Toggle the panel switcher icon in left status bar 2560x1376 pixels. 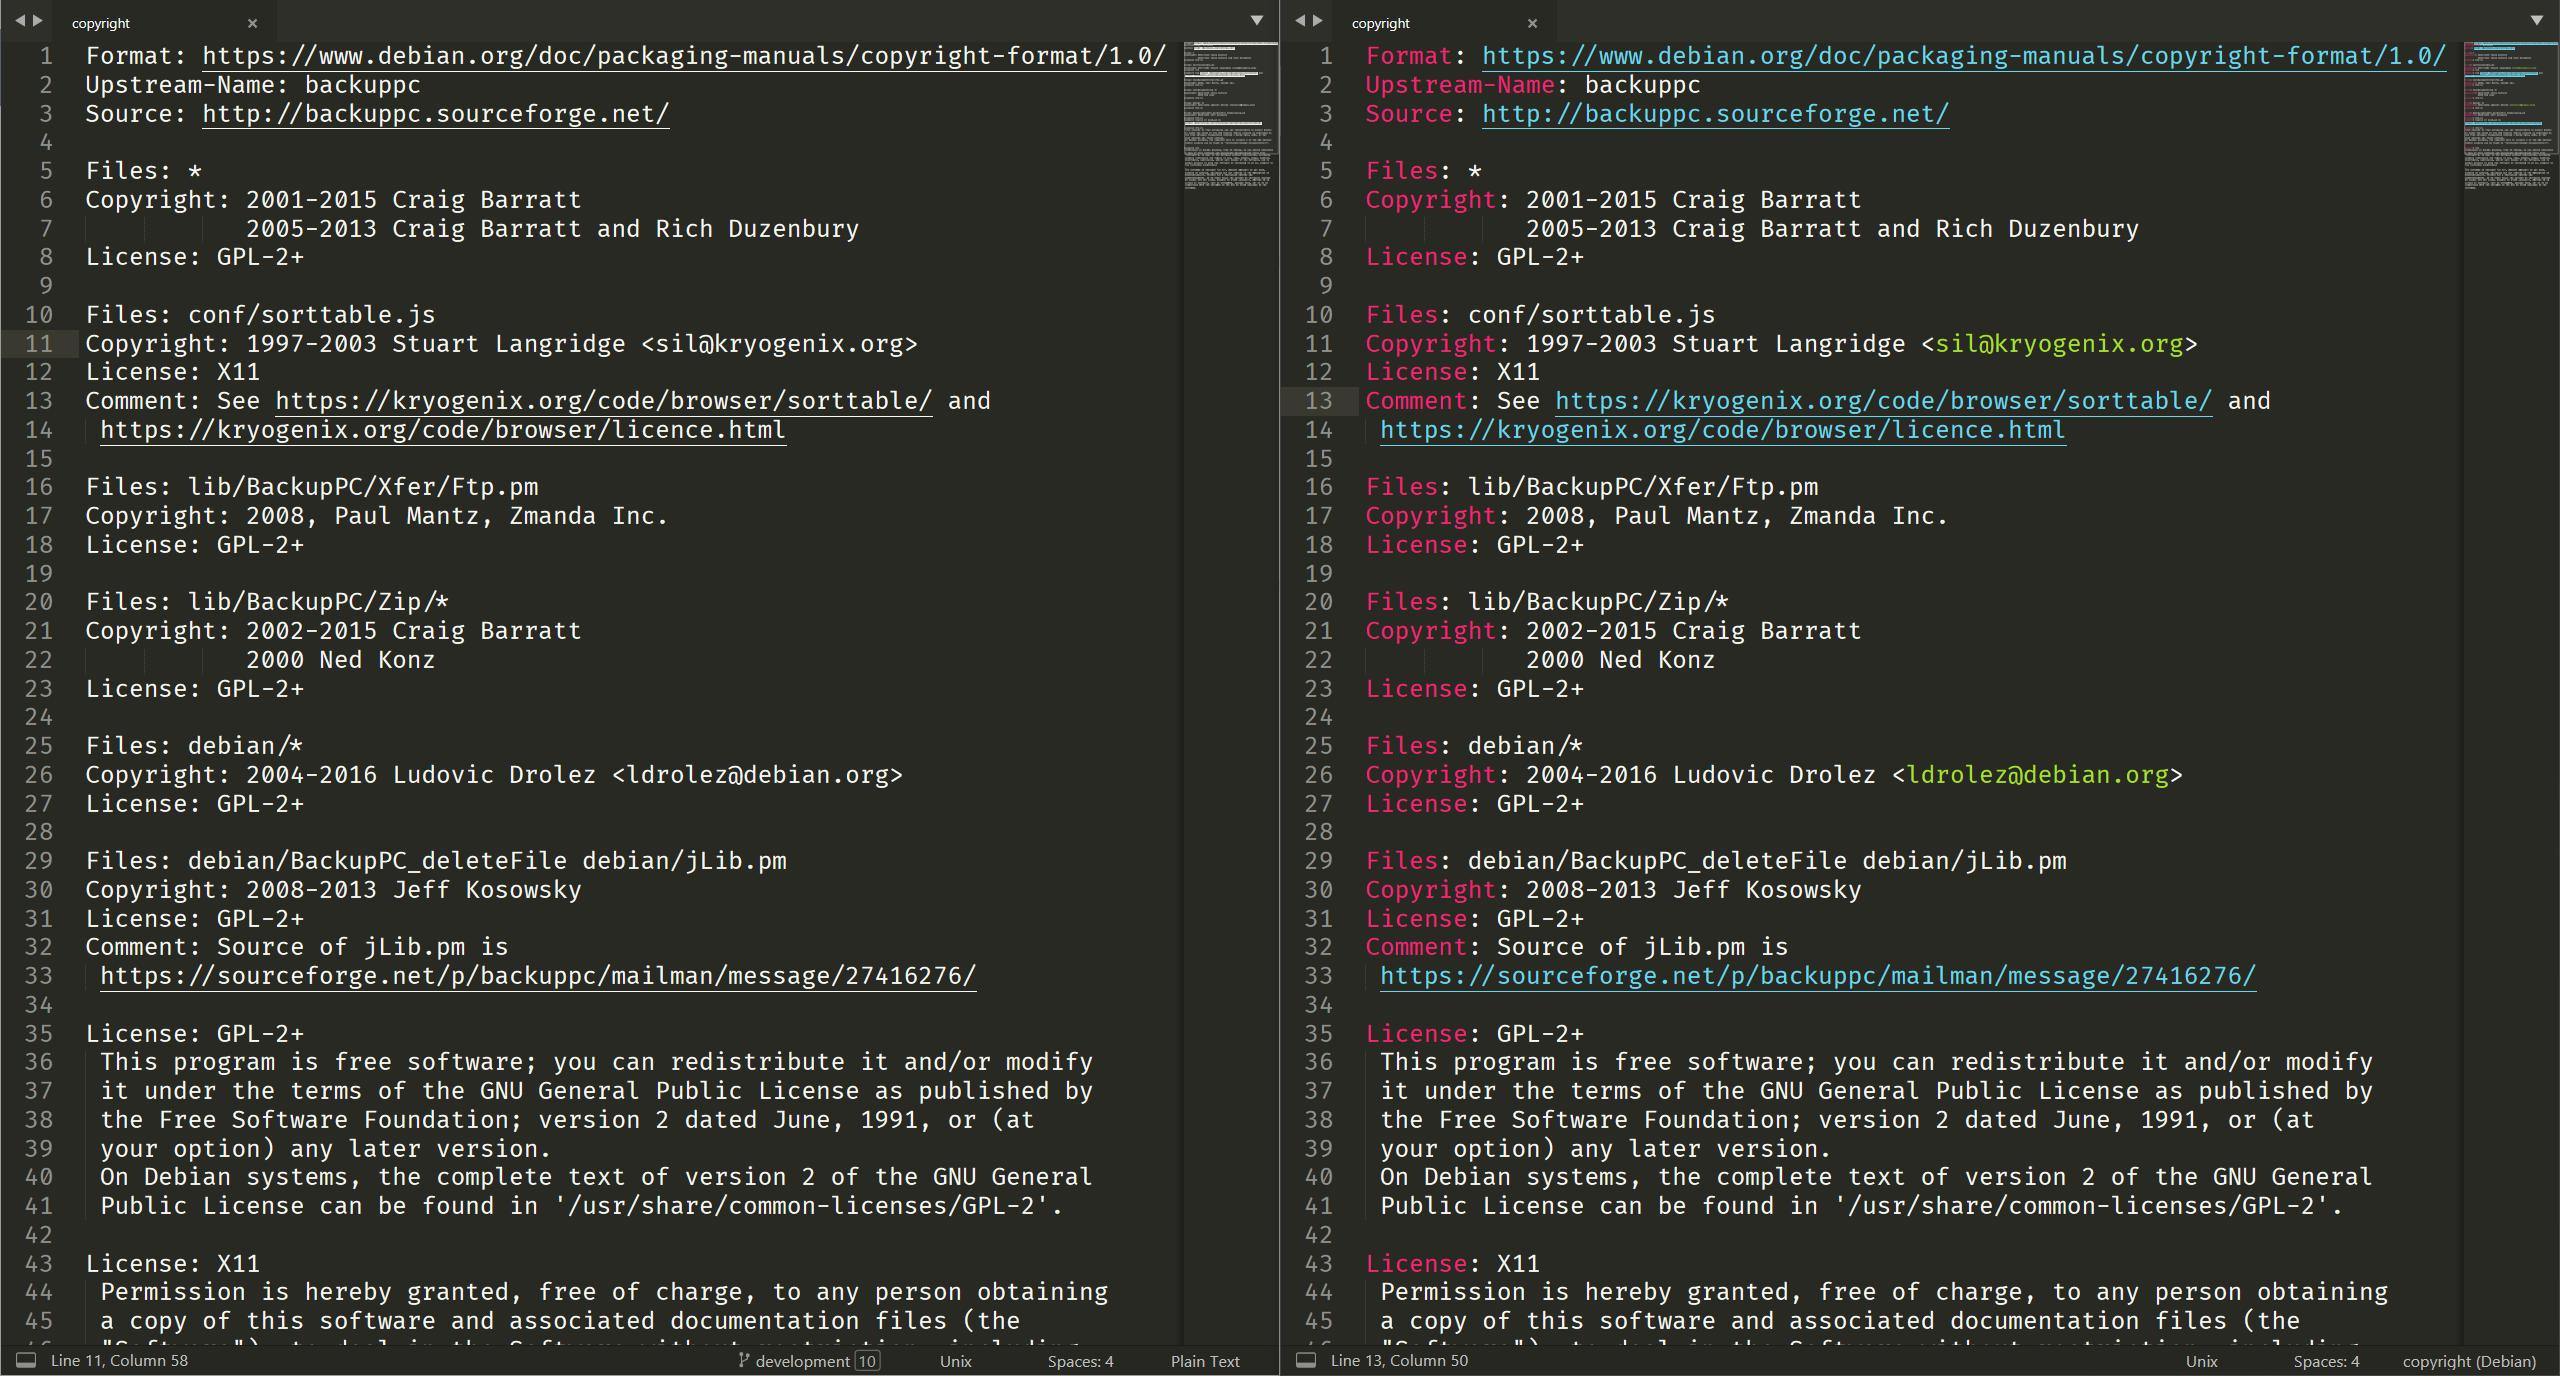click(26, 1360)
